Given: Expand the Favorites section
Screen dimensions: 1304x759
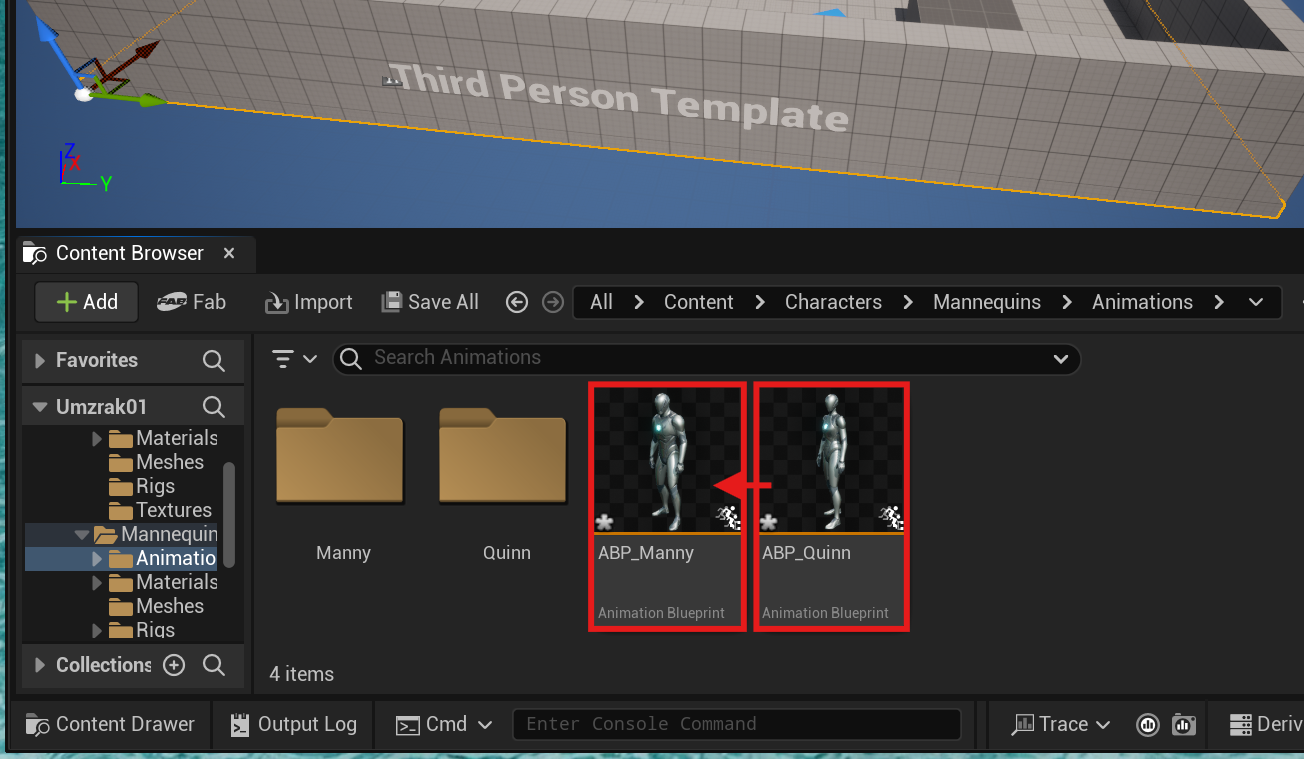Looking at the screenshot, I should [40, 360].
